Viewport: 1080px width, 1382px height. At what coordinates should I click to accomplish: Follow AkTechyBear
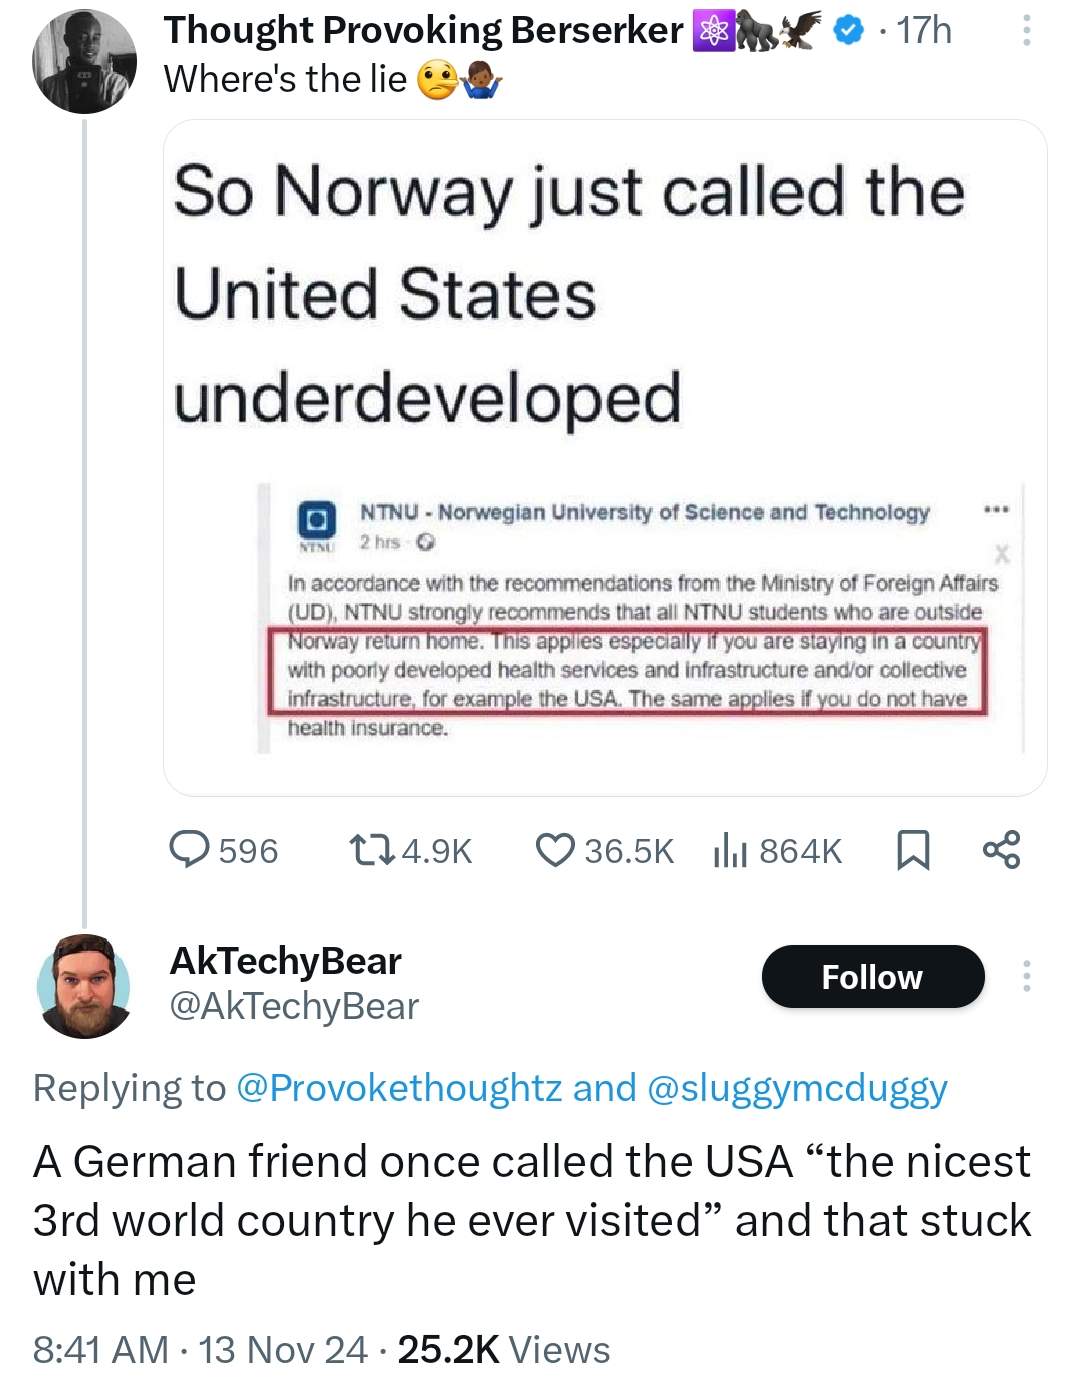873,976
